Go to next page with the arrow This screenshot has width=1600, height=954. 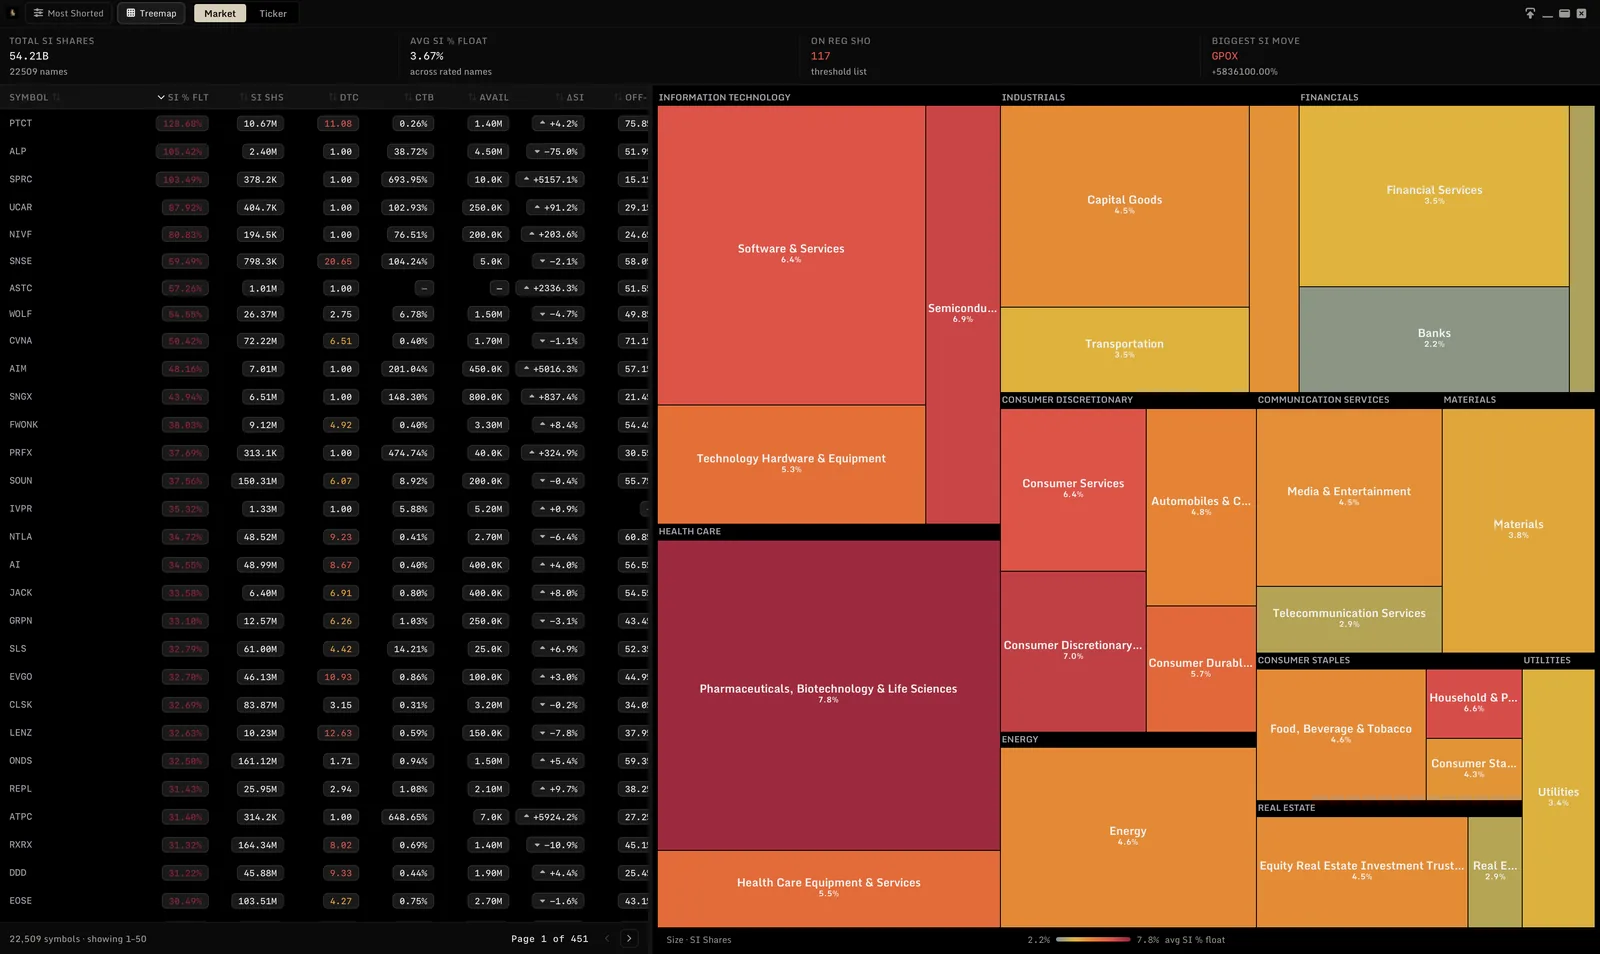[629, 938]
